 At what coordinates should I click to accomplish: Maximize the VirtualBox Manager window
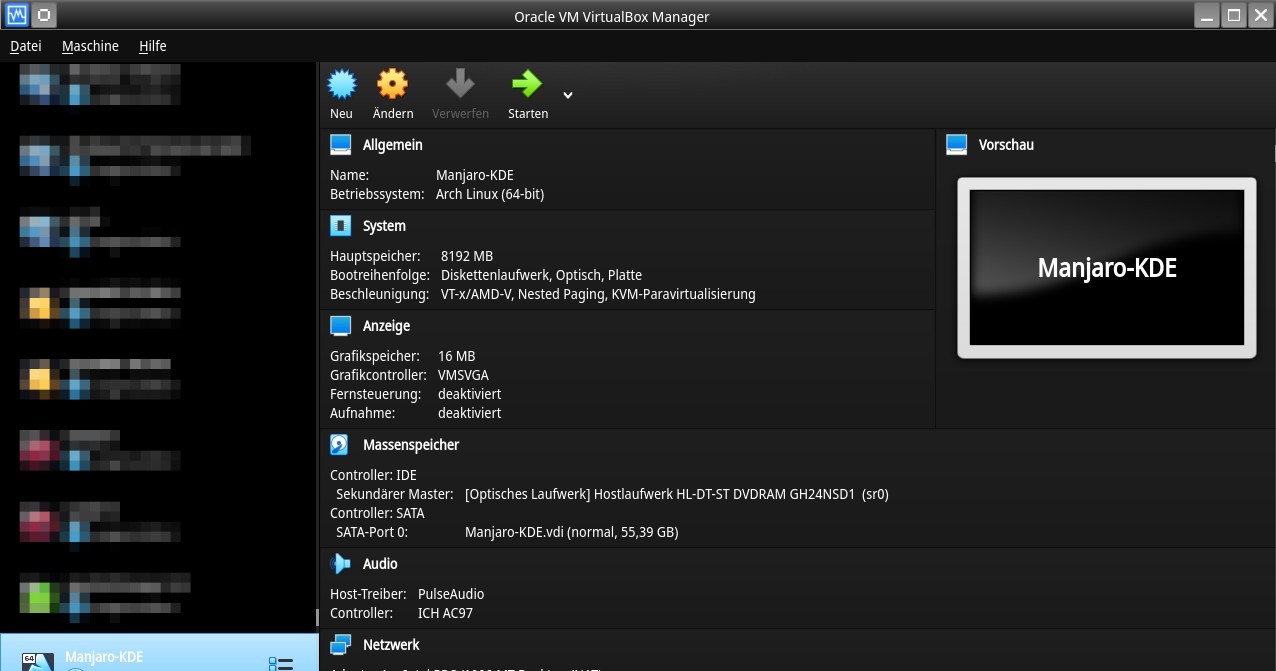point(1233,15)
